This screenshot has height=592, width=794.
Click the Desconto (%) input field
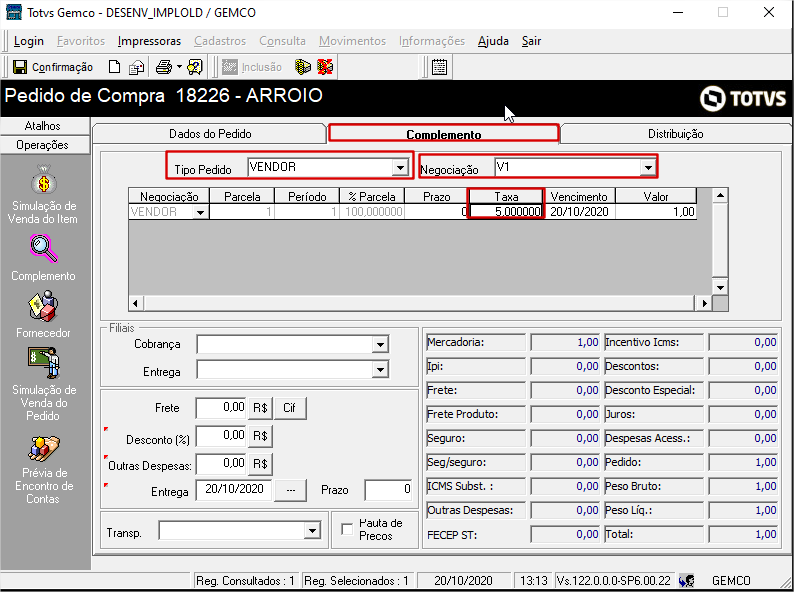221,436
